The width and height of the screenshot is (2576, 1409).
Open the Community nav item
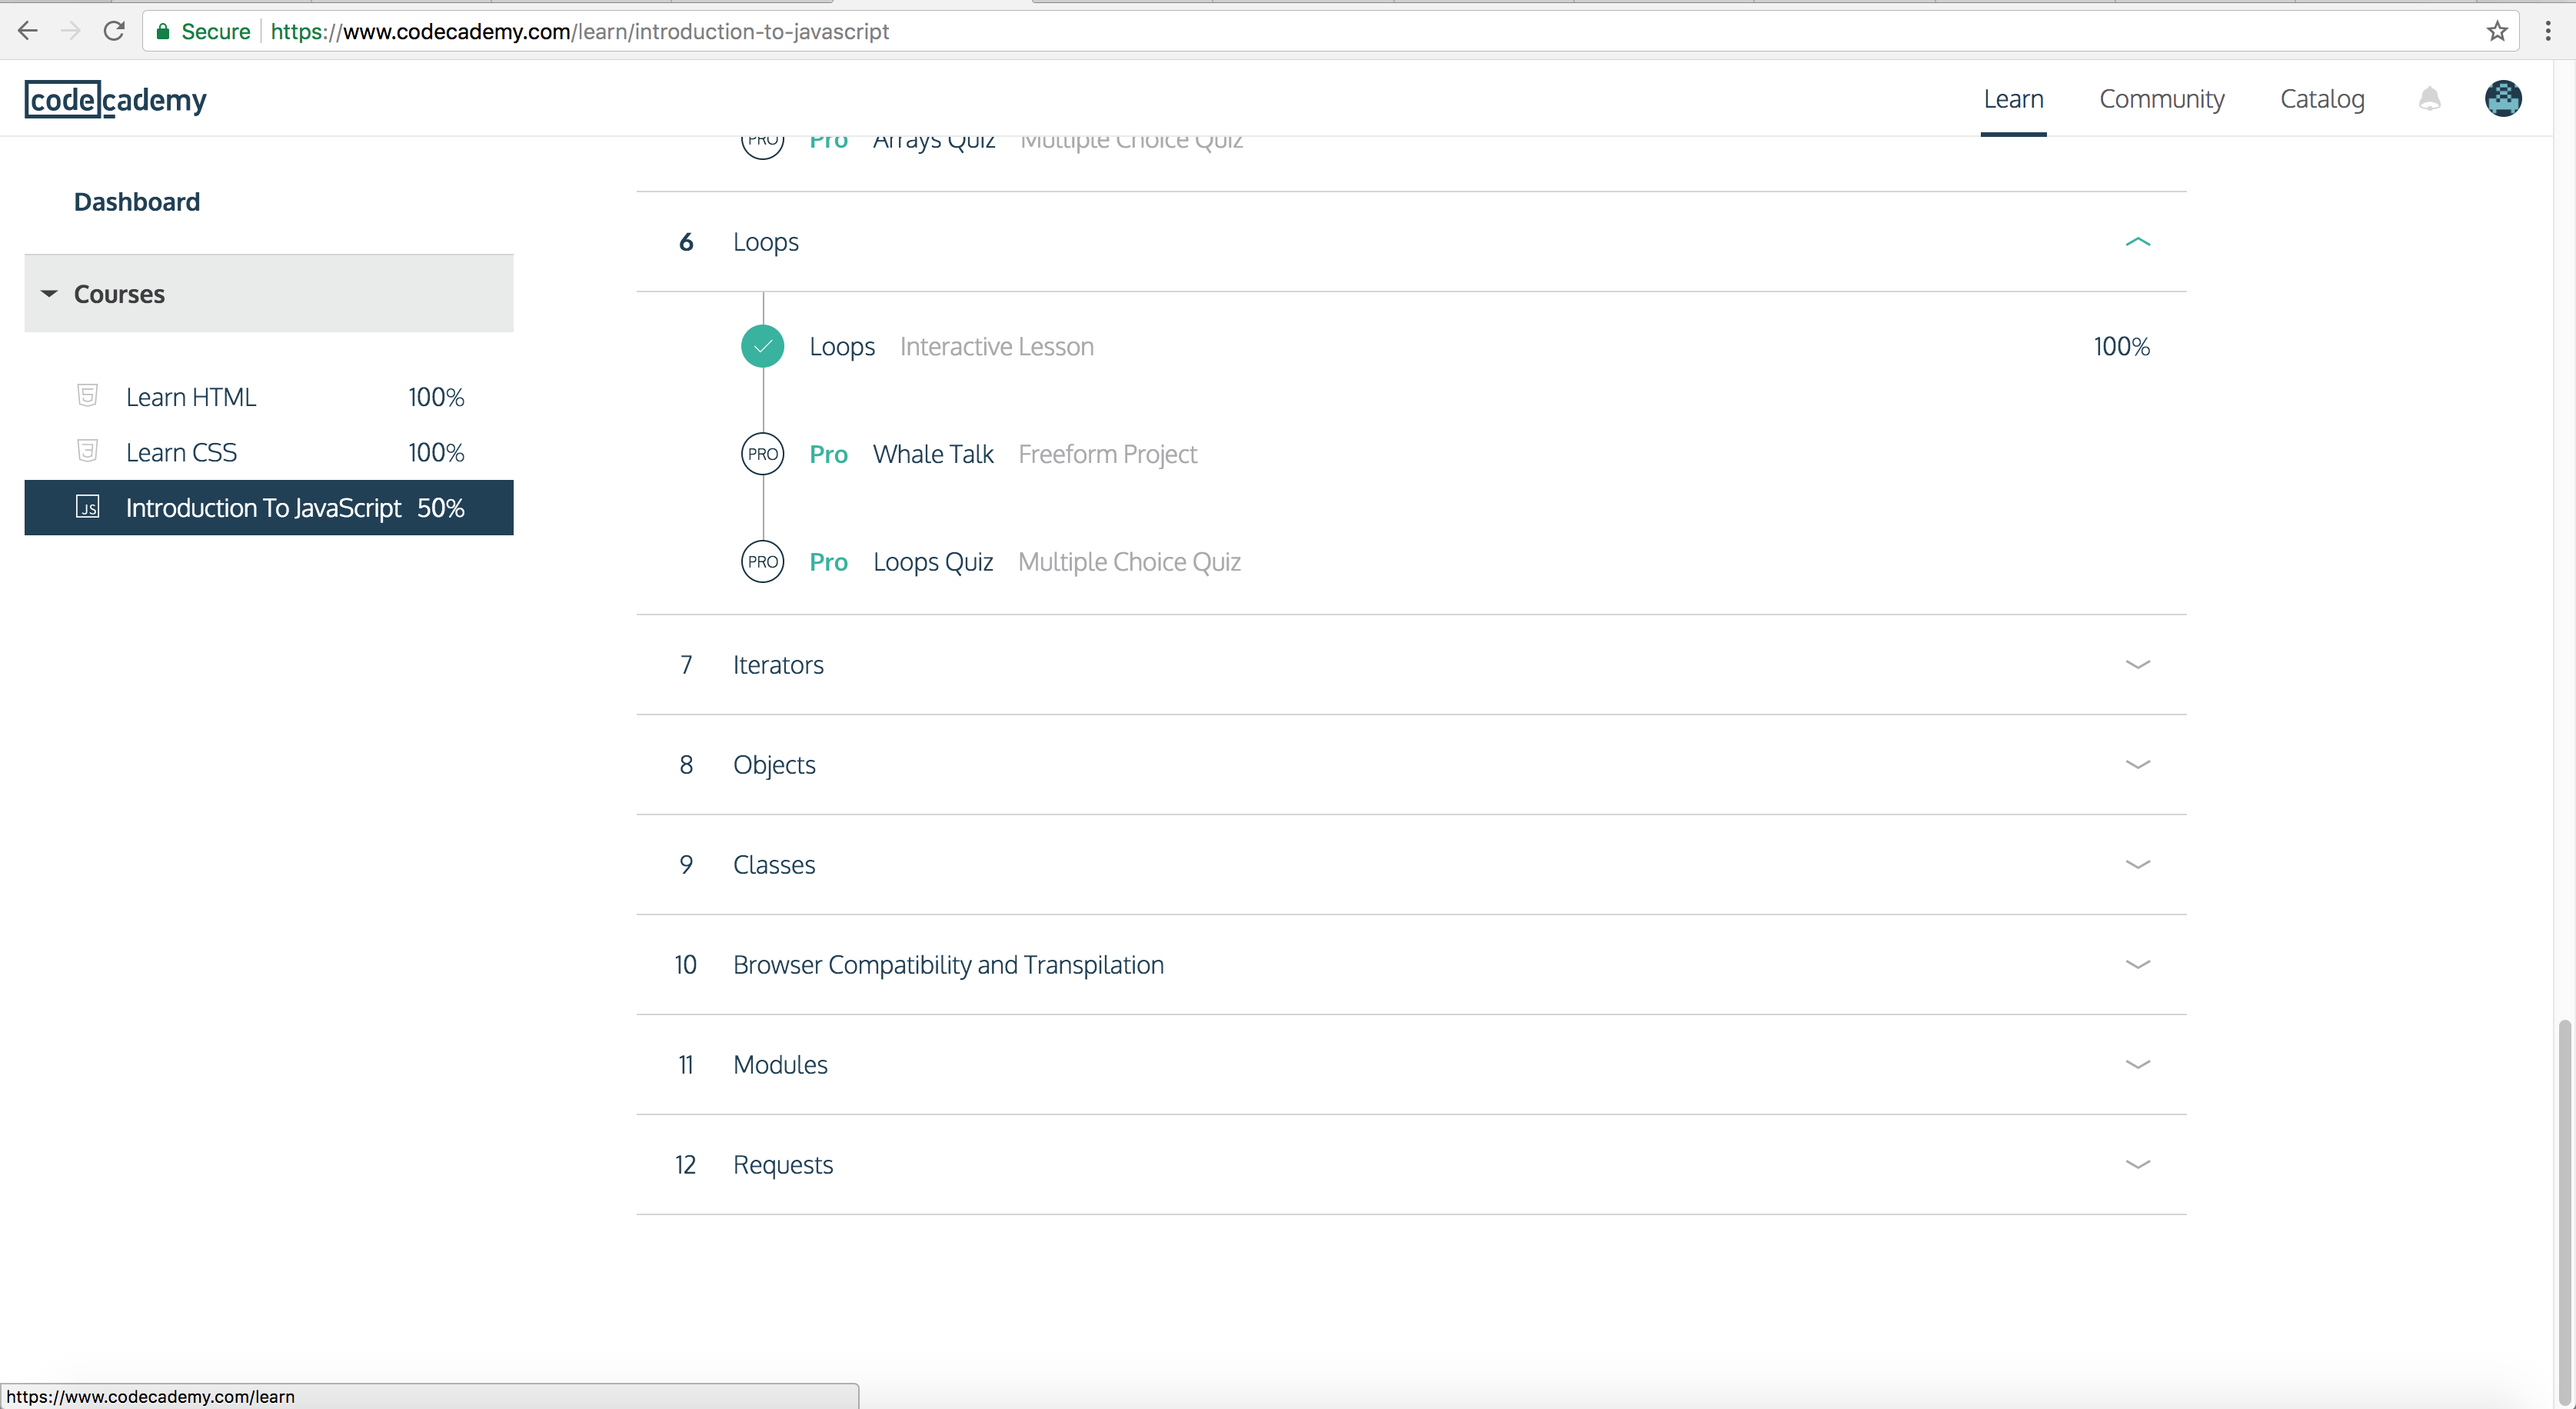click(x=2162, y=99)
